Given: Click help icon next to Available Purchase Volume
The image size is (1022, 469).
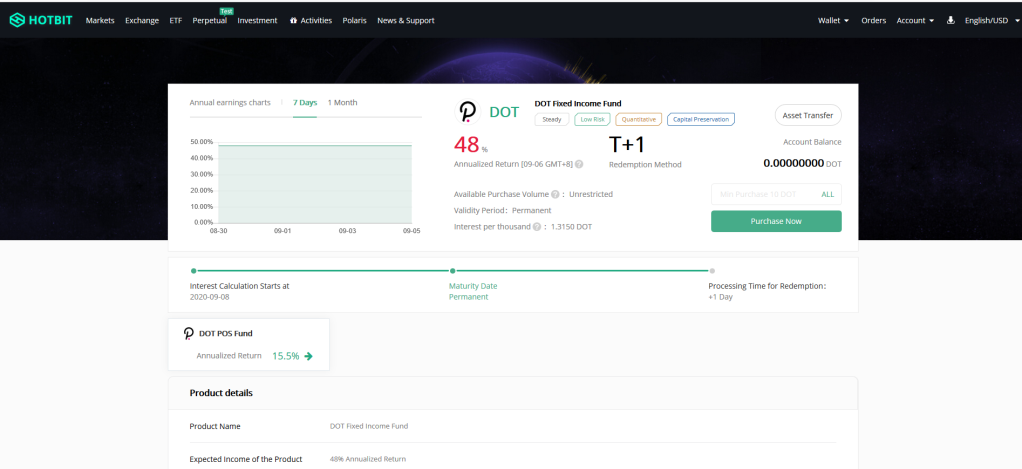Looking at the screenshot, I should click(x=555, y=194).
